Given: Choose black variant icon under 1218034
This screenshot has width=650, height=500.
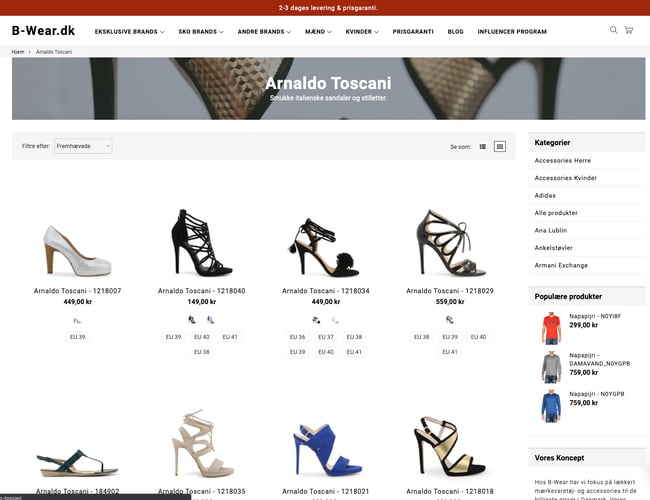Looking at the screenshot, I should pos(316,320).
